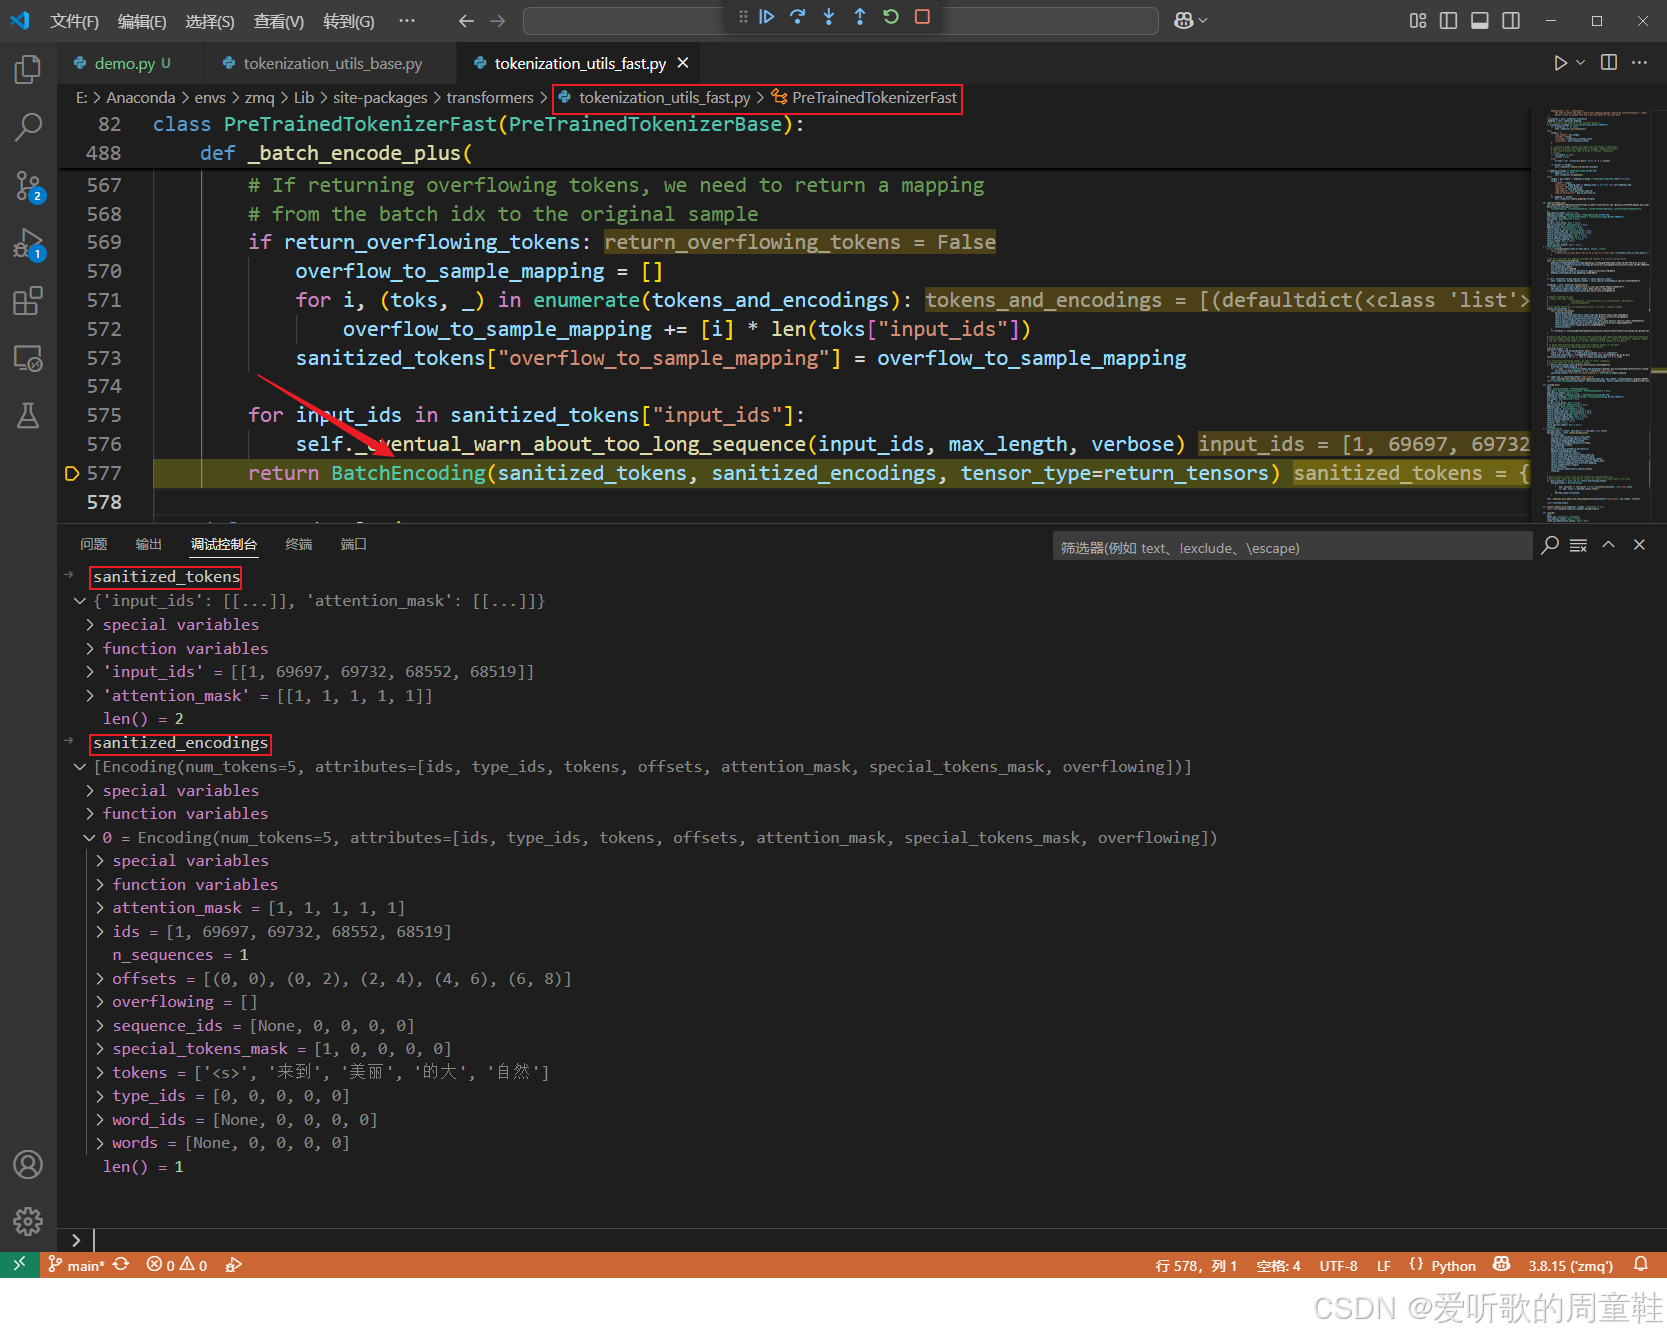This screenshot has height=1338, width=1667.
Task: Open the Copilot chat icon in title bar
Action: click(1184, 20)
